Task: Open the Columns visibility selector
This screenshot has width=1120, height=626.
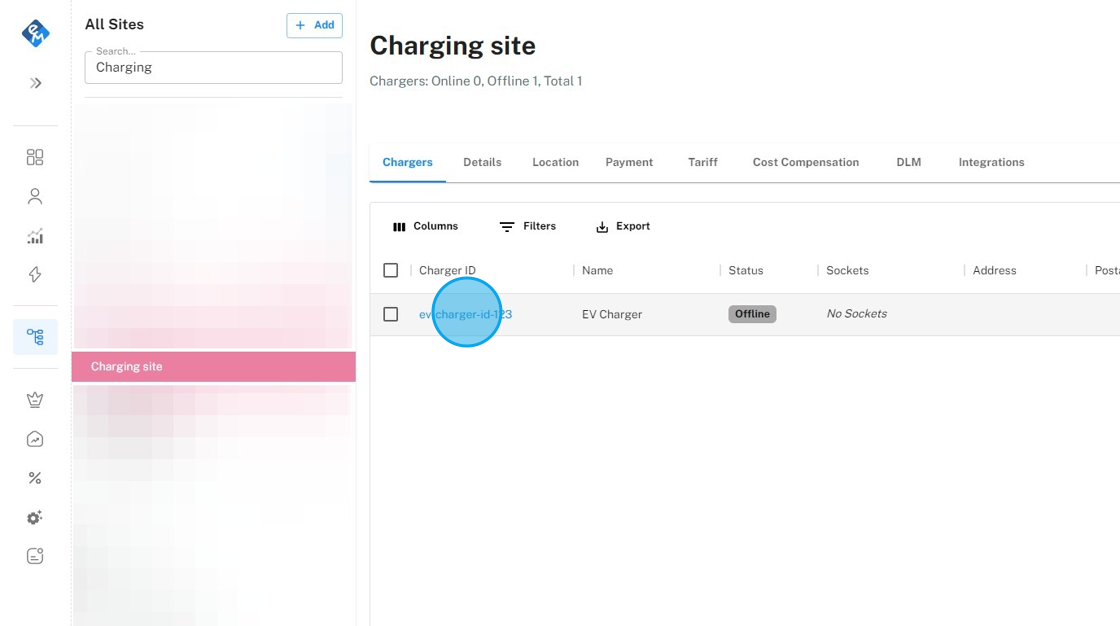Action: pyautogui.click(x=425, y=227)
